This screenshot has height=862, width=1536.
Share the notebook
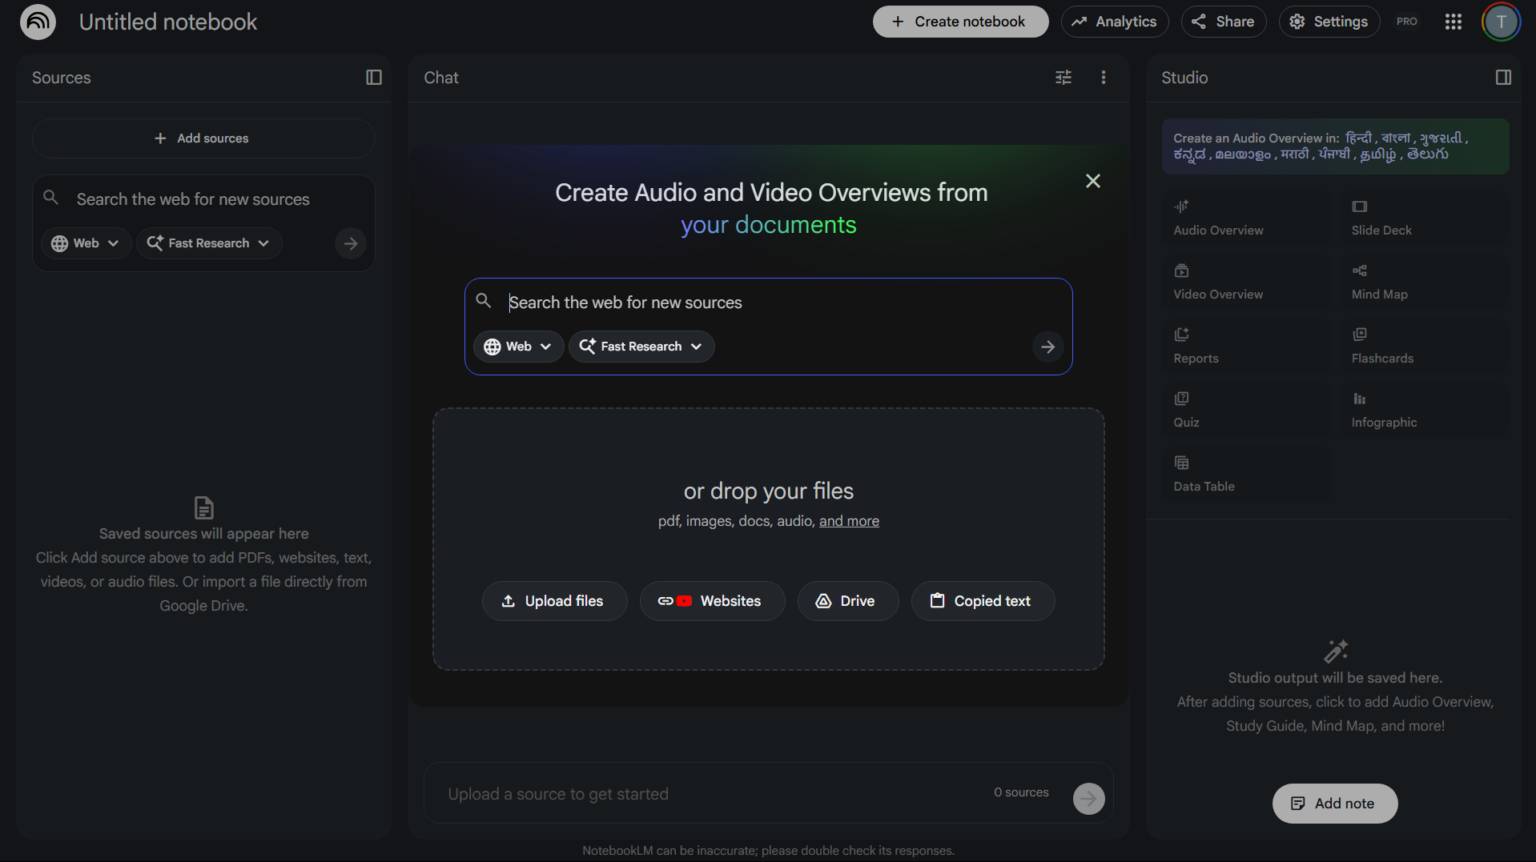1223,21
